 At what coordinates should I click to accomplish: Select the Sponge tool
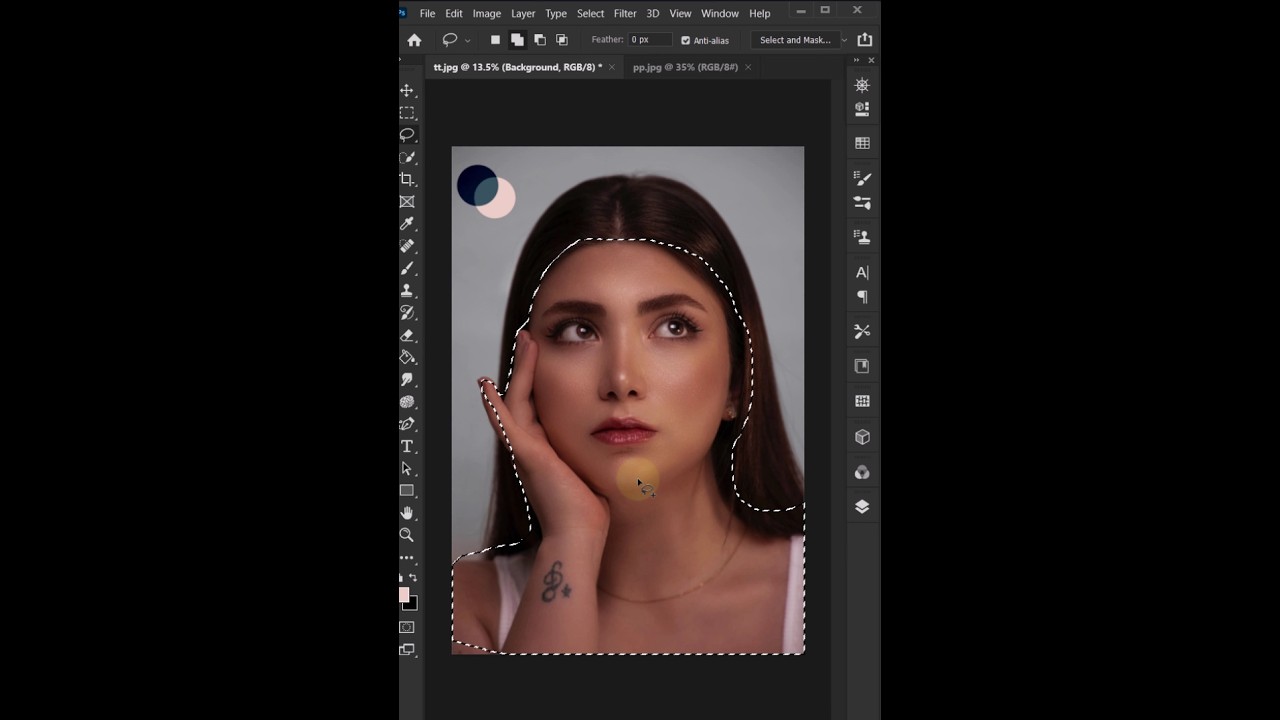[x=407, y=401]
